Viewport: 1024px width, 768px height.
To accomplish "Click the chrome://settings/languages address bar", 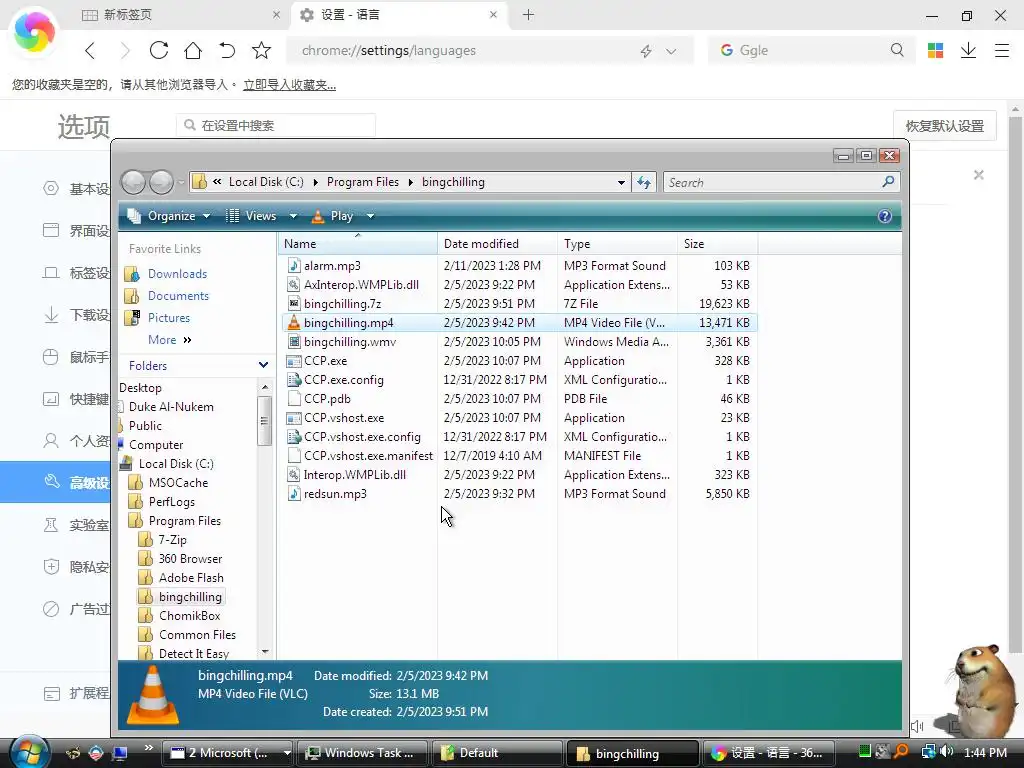I will pos(490,51).
